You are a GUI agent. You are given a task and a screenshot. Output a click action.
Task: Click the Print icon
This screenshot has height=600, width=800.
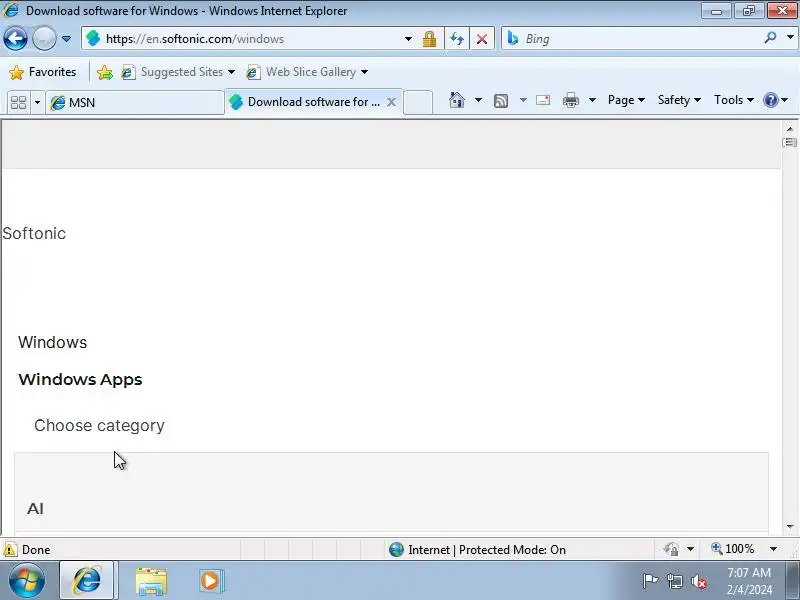pos(570,100)
